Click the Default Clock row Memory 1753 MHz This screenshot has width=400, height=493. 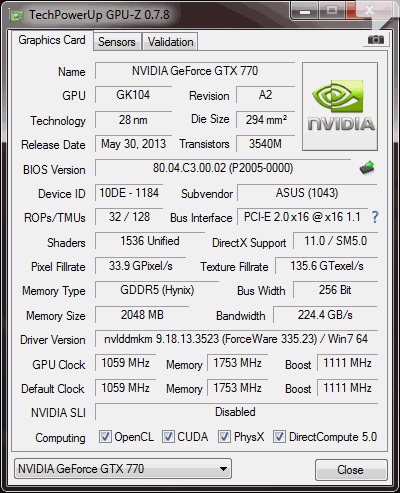(238, 388)
